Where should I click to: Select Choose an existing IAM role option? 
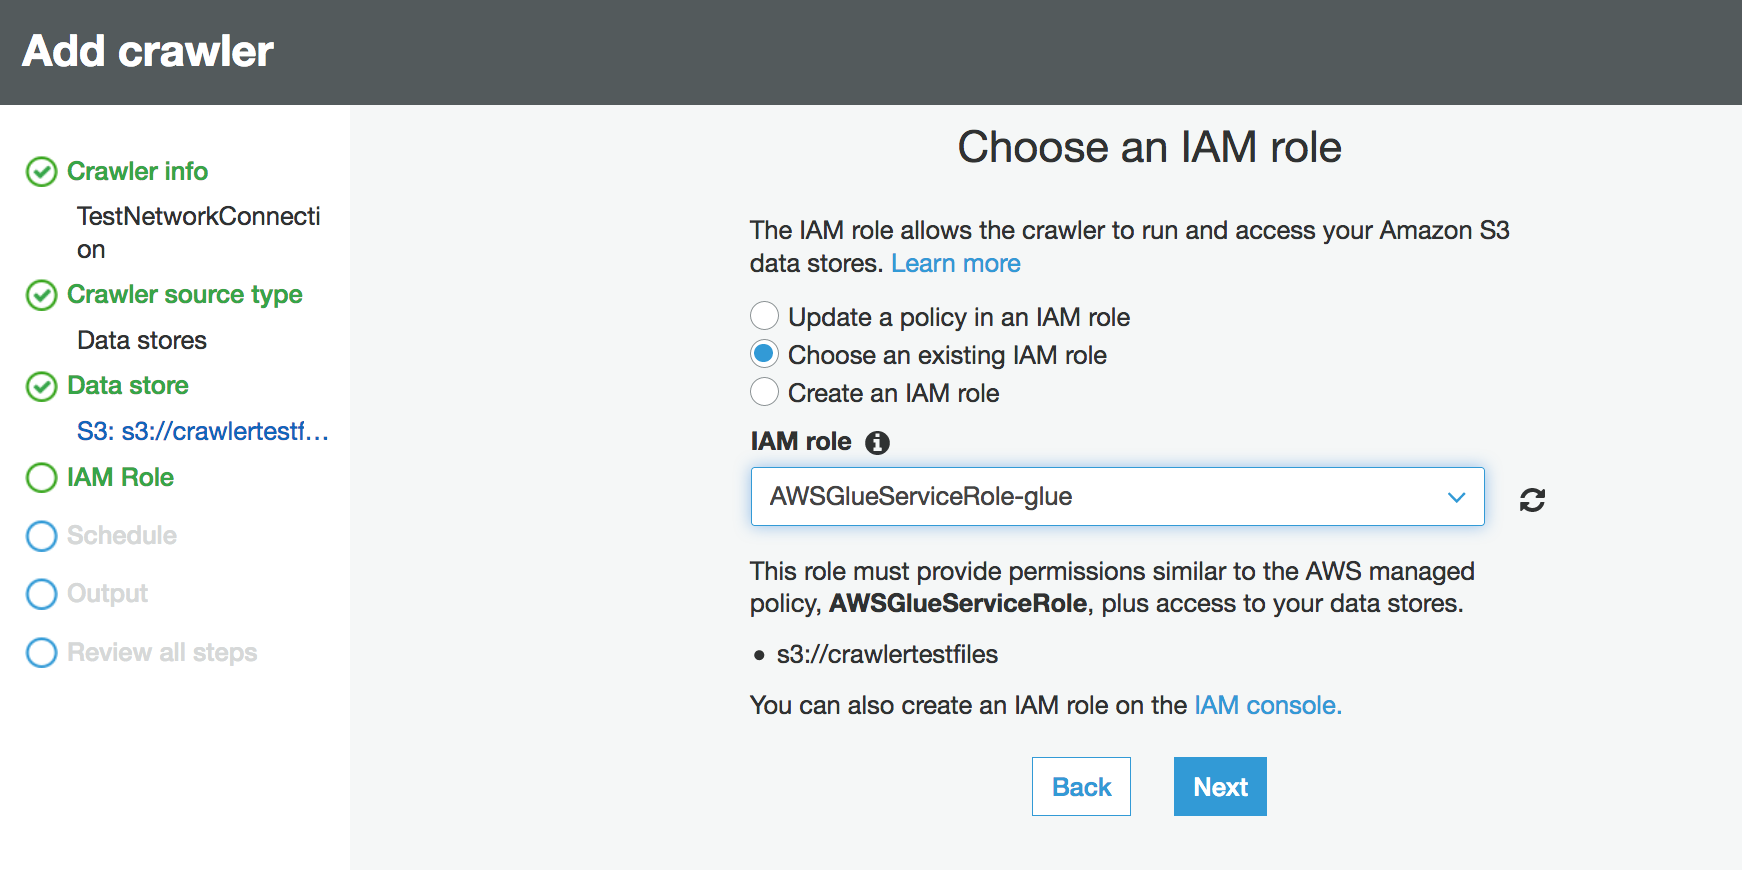765,354
